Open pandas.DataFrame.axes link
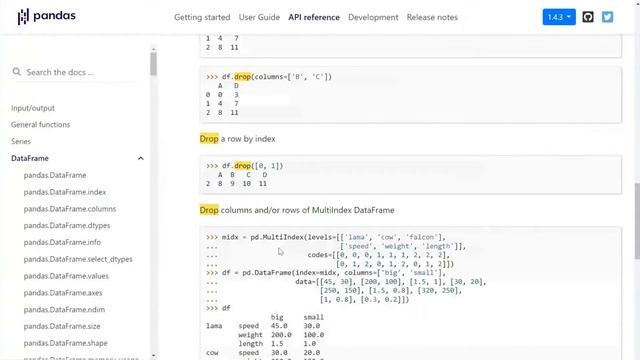 click(x=63, y=293)
